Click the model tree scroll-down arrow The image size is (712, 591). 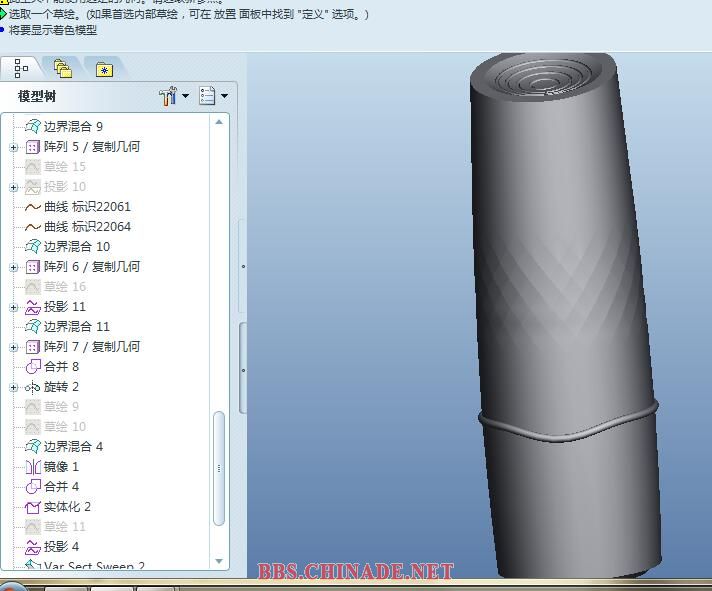[219, 563]
